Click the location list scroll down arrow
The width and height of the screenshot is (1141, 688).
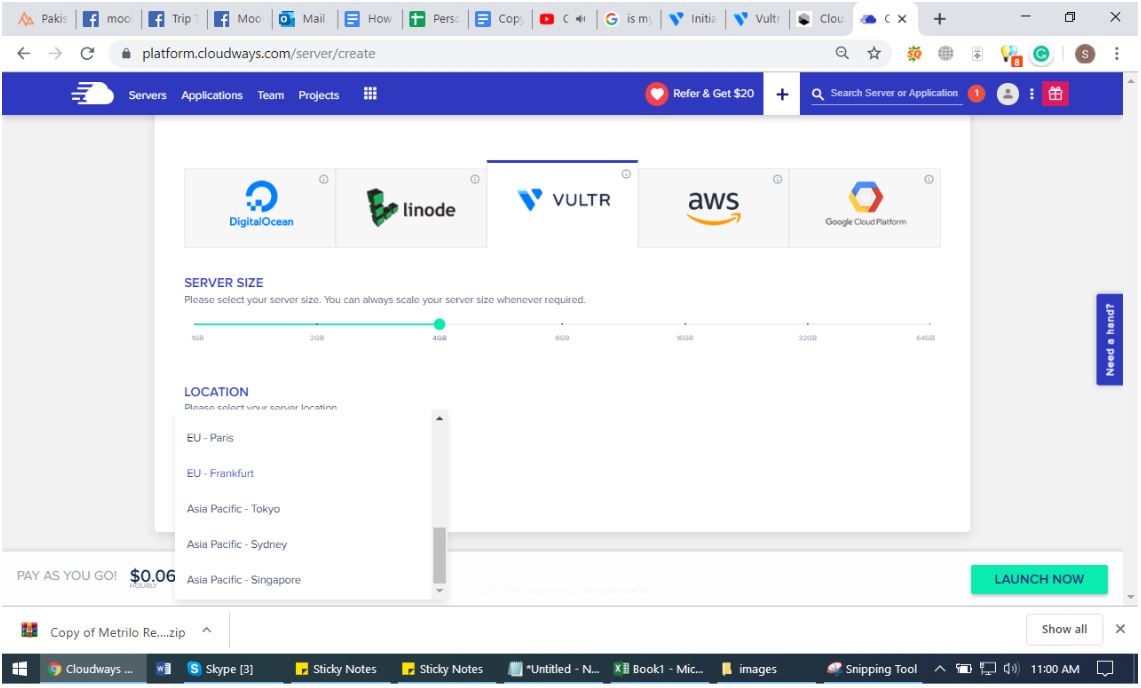(439, 590)
